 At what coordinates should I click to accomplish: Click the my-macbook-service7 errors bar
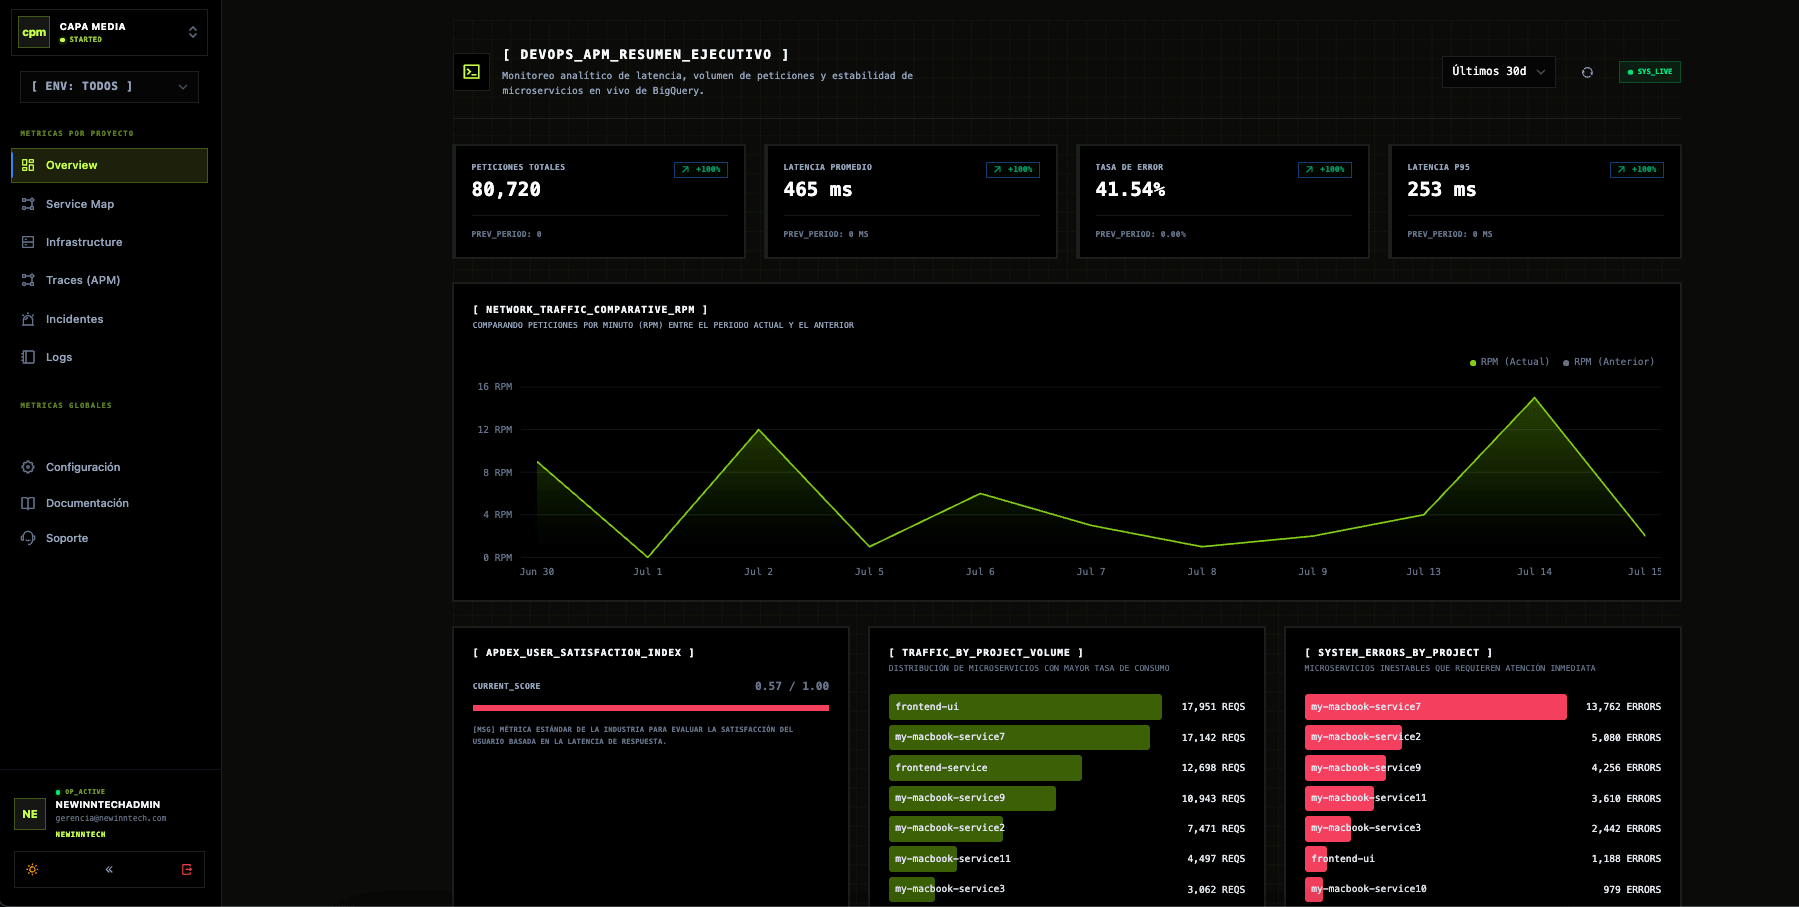(1435, 707)
